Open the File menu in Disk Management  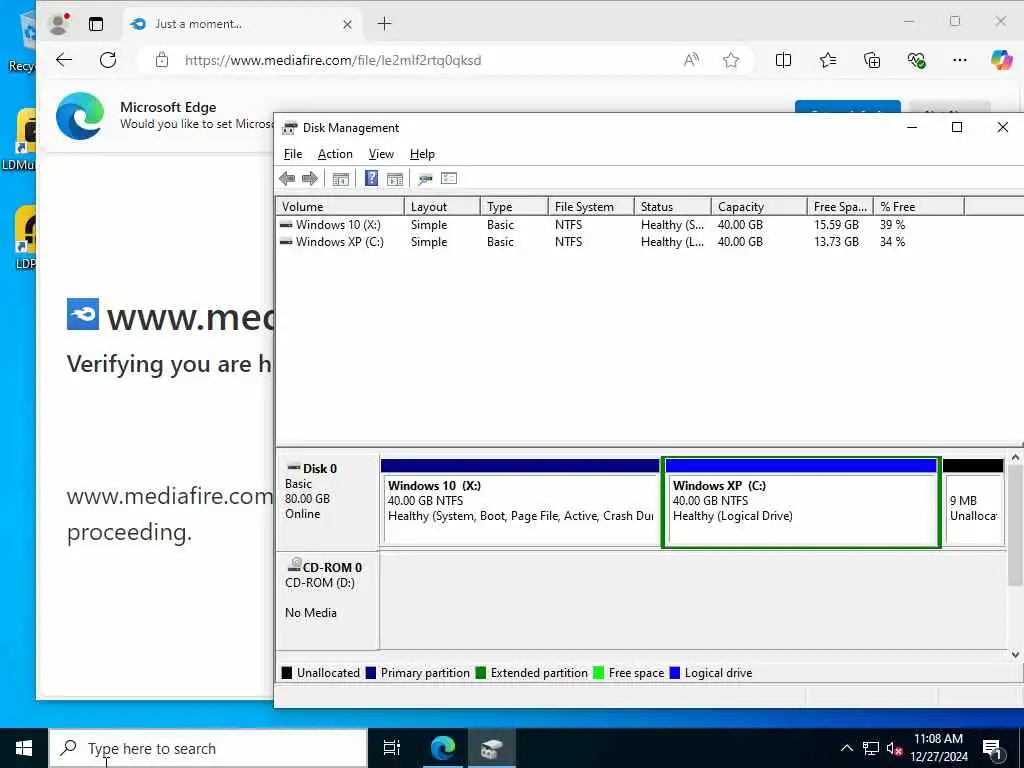tap(293, 154)
